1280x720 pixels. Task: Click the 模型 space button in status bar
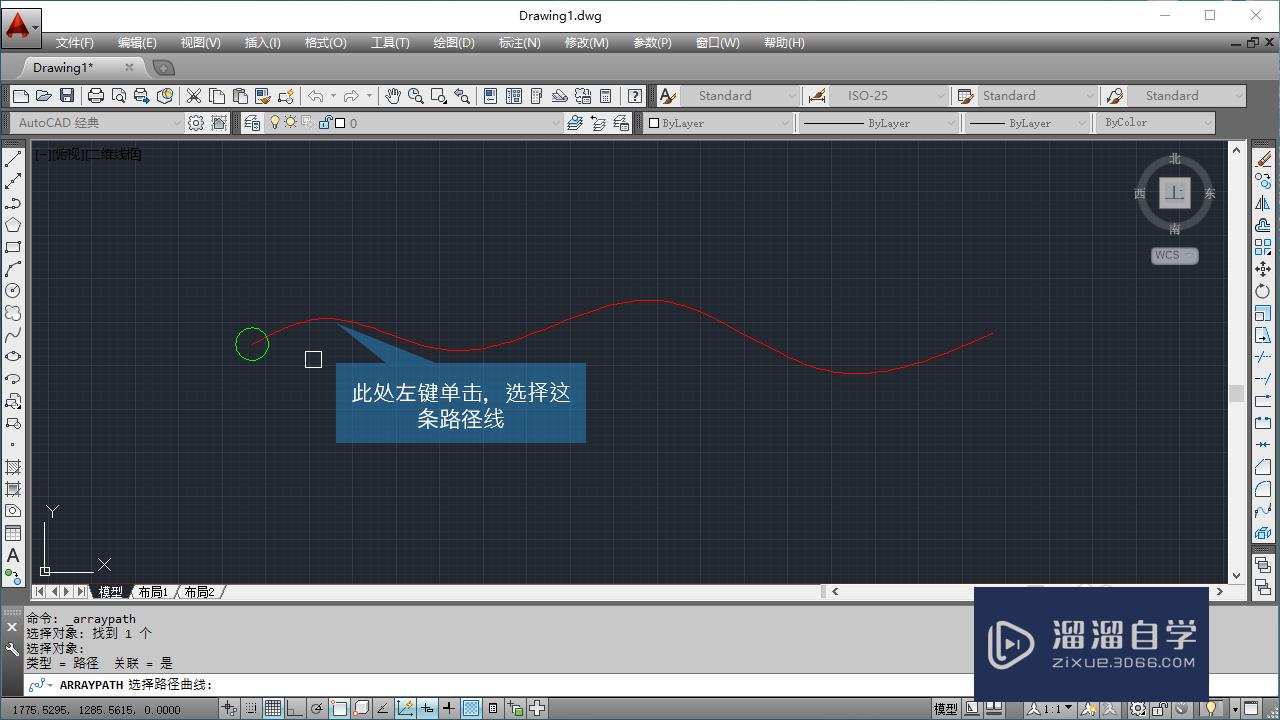(x=945, y=709)
